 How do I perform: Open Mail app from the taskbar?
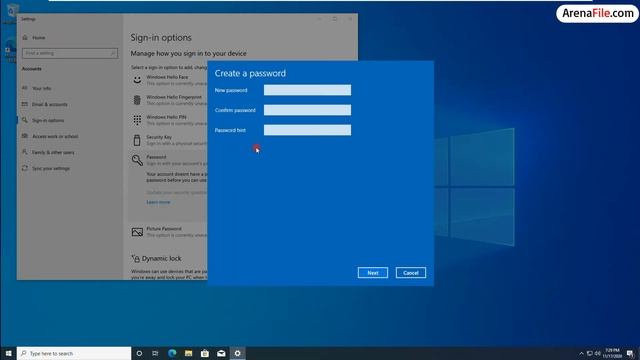[x=221, y=353]
